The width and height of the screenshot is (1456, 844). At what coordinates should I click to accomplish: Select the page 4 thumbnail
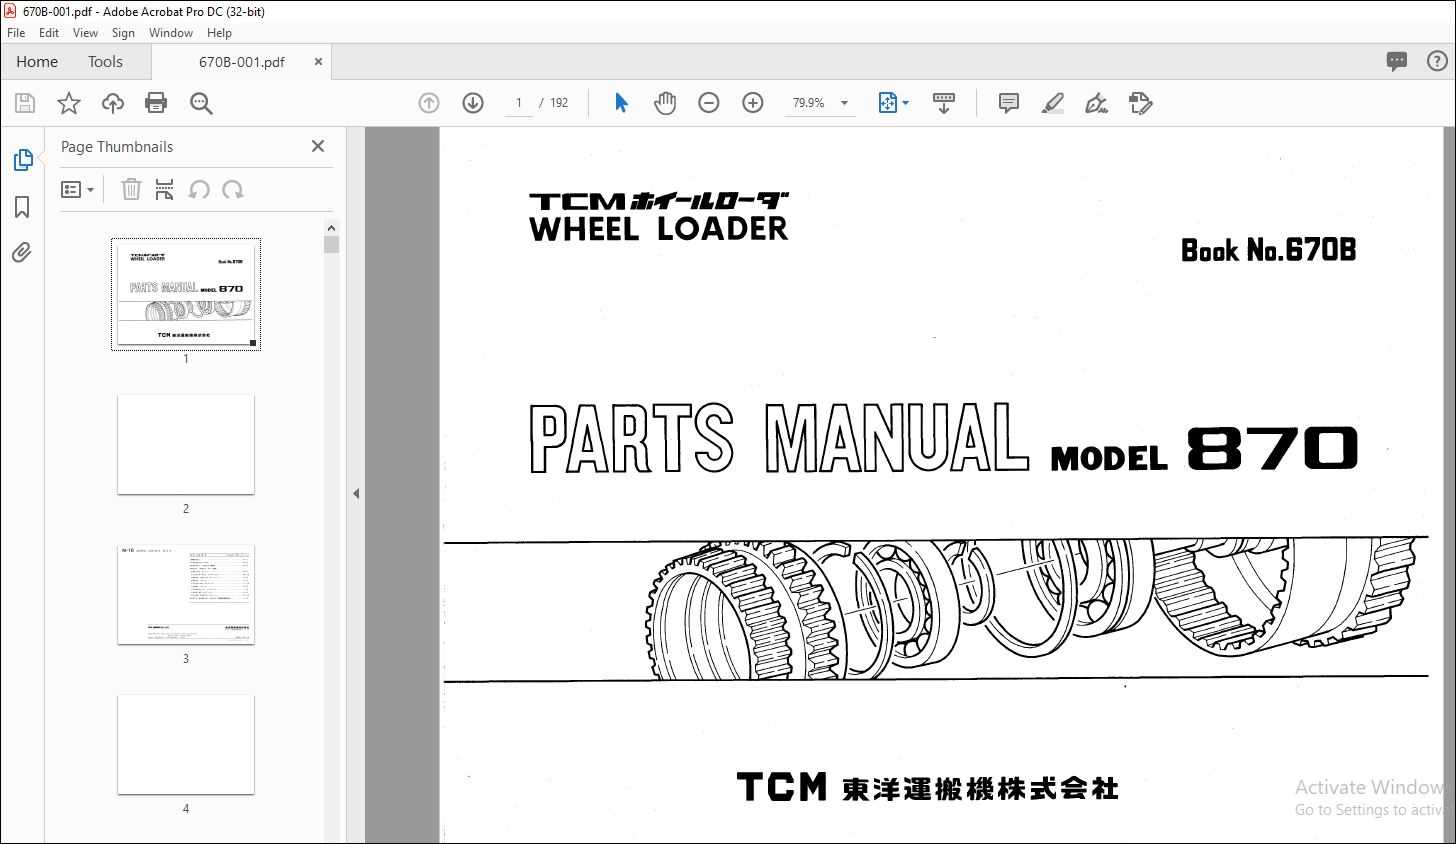(x=186, y=744)
